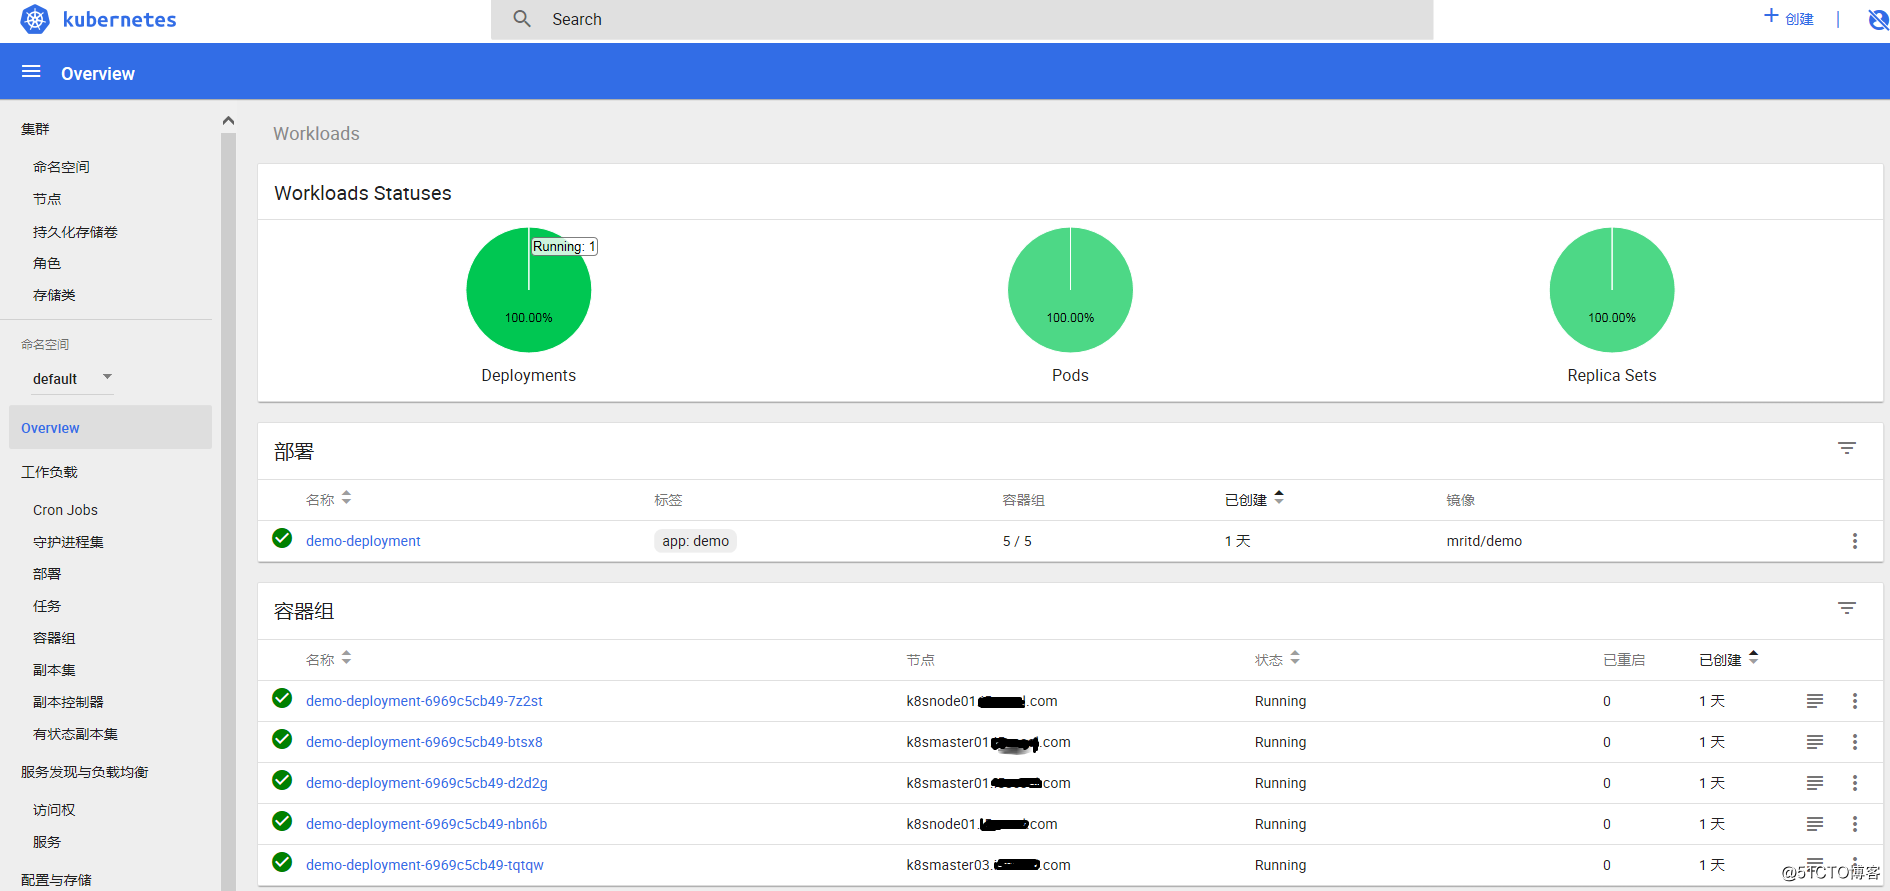The width and height of the screenshot is (1890, 891).
Task: Open actions menu for pod d2d2g
Action: pyautogui.click(x=1855, y=783)
